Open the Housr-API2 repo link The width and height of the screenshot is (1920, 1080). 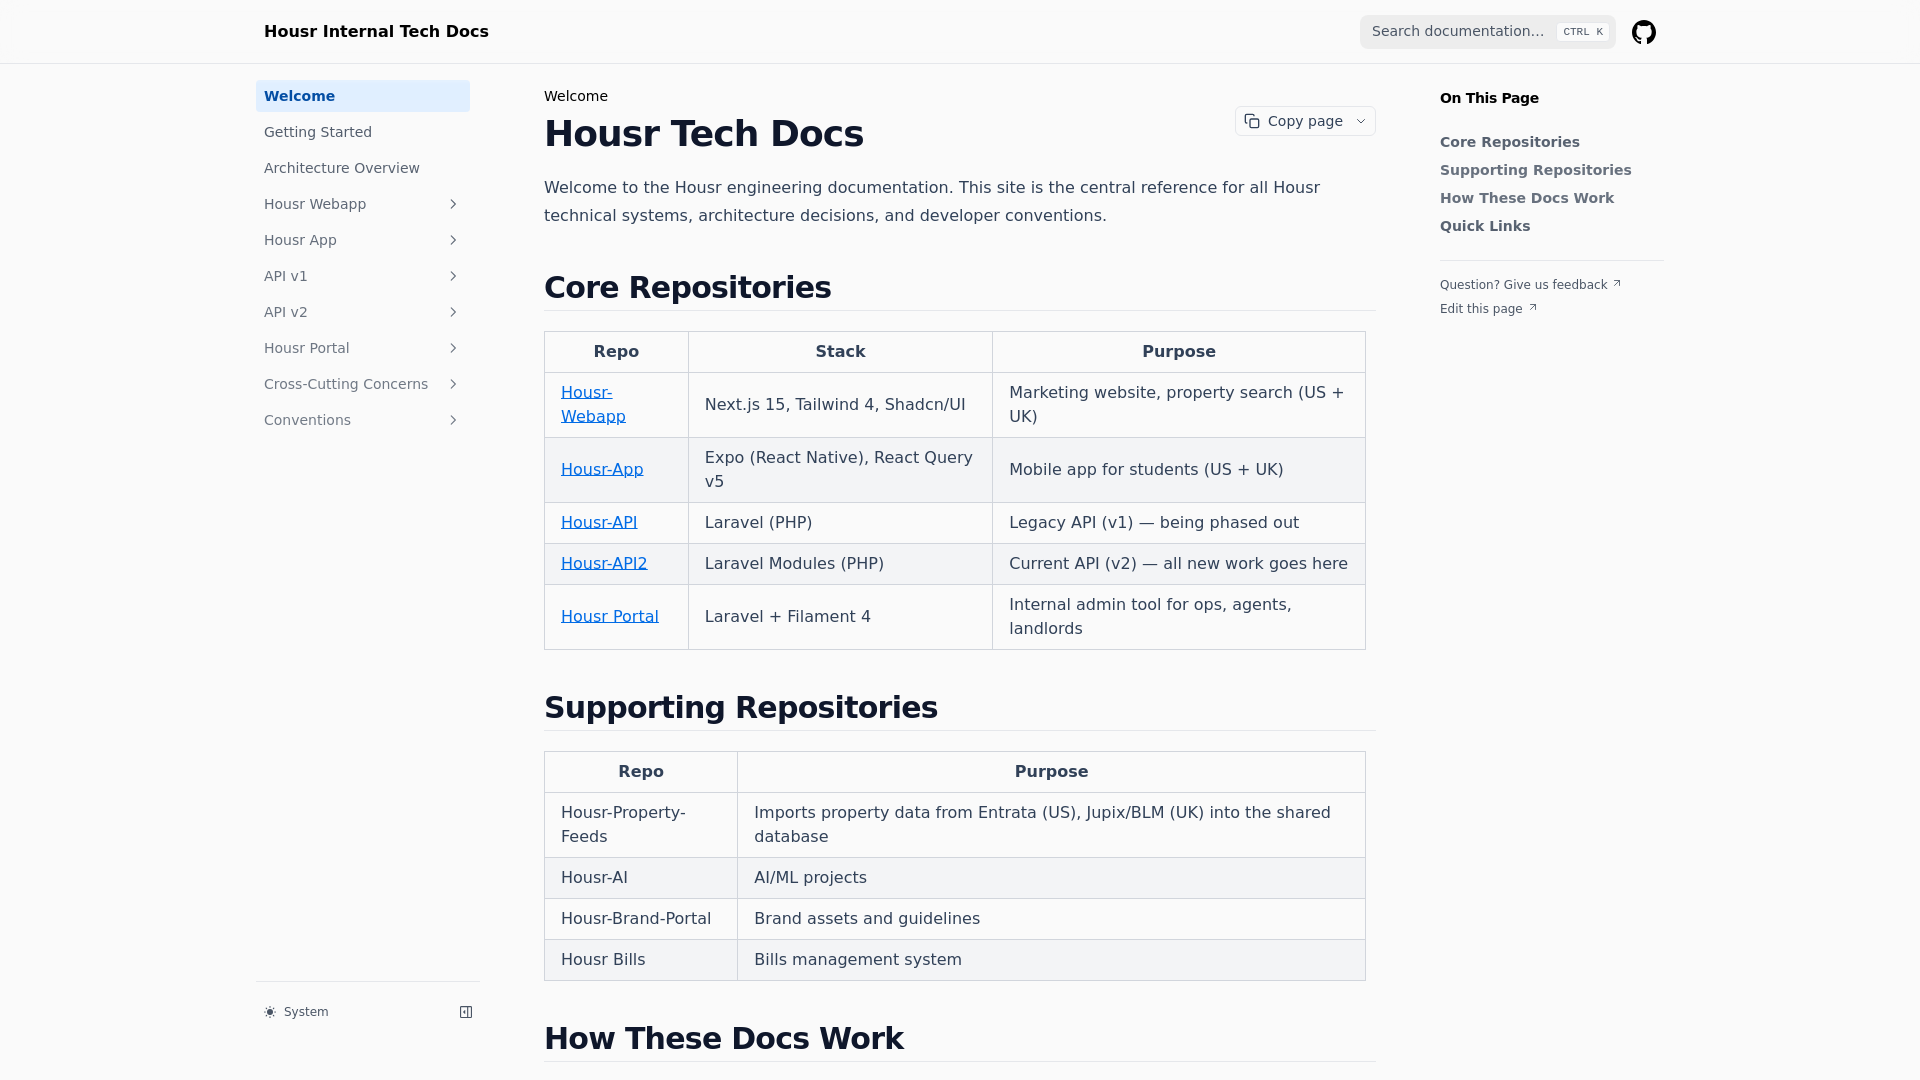(x=604, y=564)
